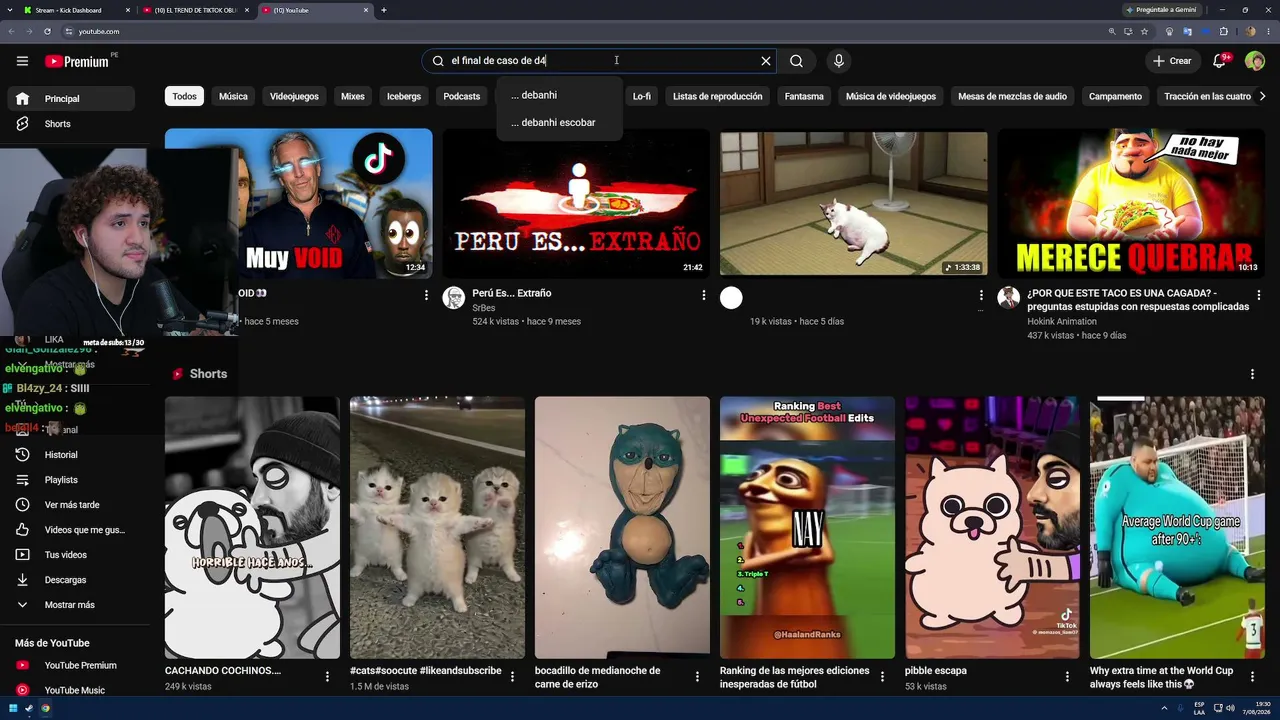Image resolution: width=1280 pixels, height=720 pixels.
Task: Open Tus videos in sidebar
Action: pos(70,555)
